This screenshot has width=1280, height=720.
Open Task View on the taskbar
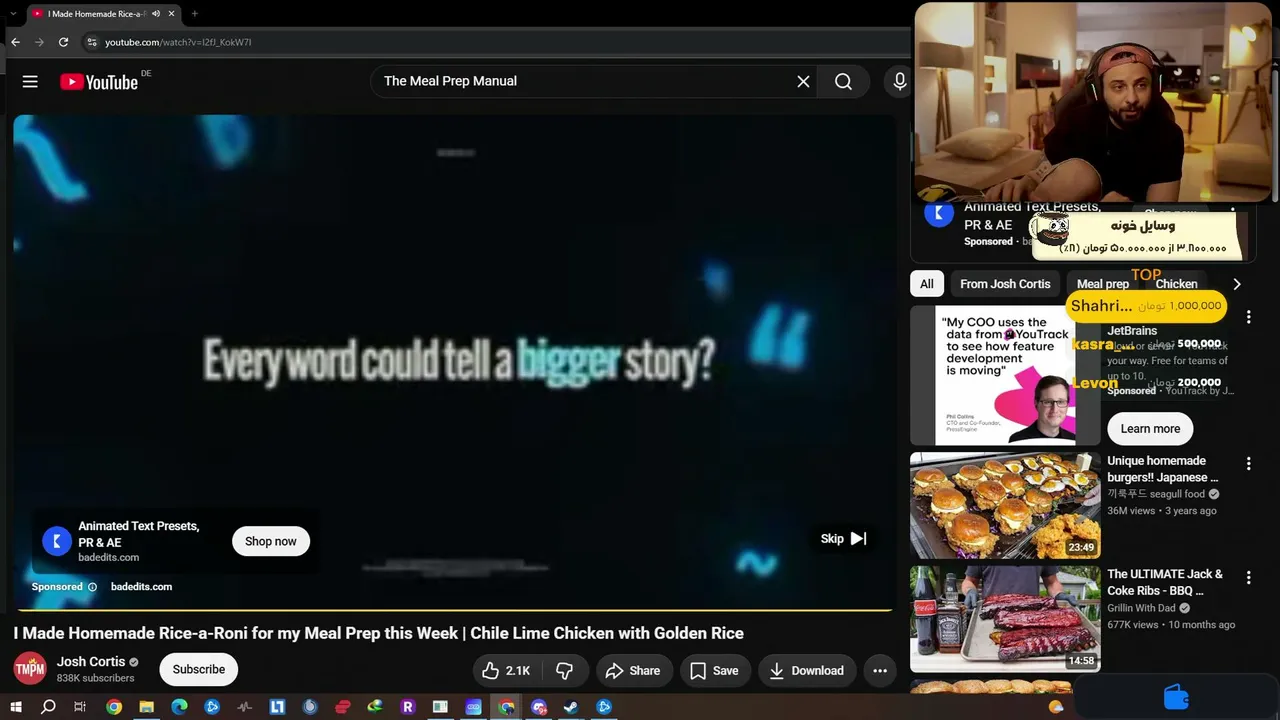click(80, 707)
